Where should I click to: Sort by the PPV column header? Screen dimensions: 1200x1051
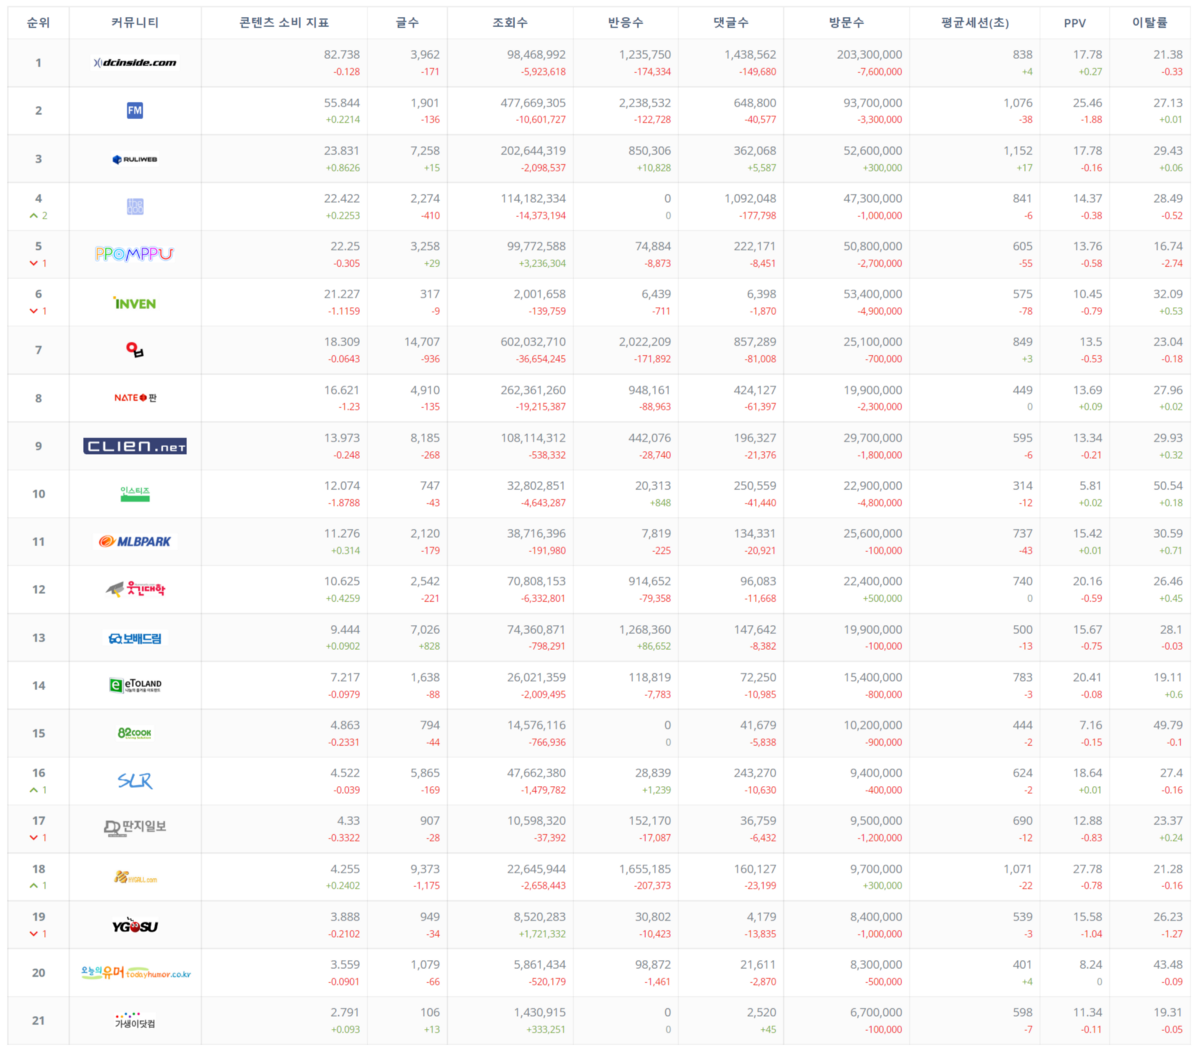pos(1075,22)
